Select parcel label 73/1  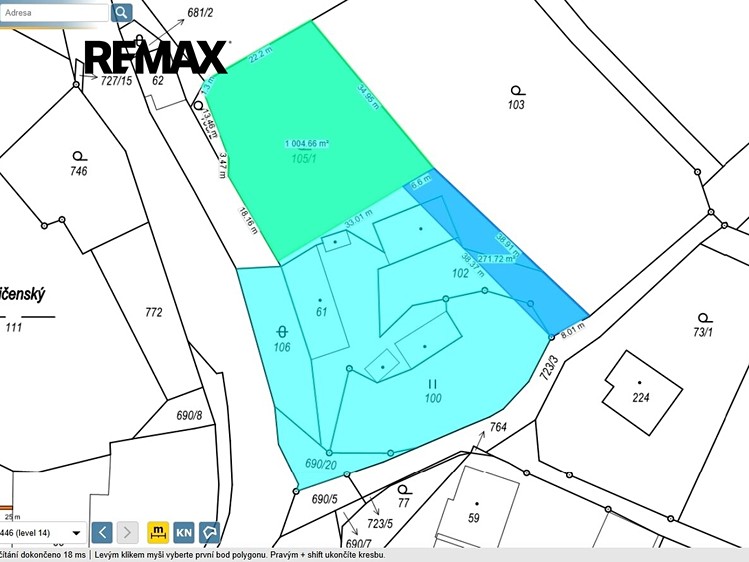coord(703,332)
